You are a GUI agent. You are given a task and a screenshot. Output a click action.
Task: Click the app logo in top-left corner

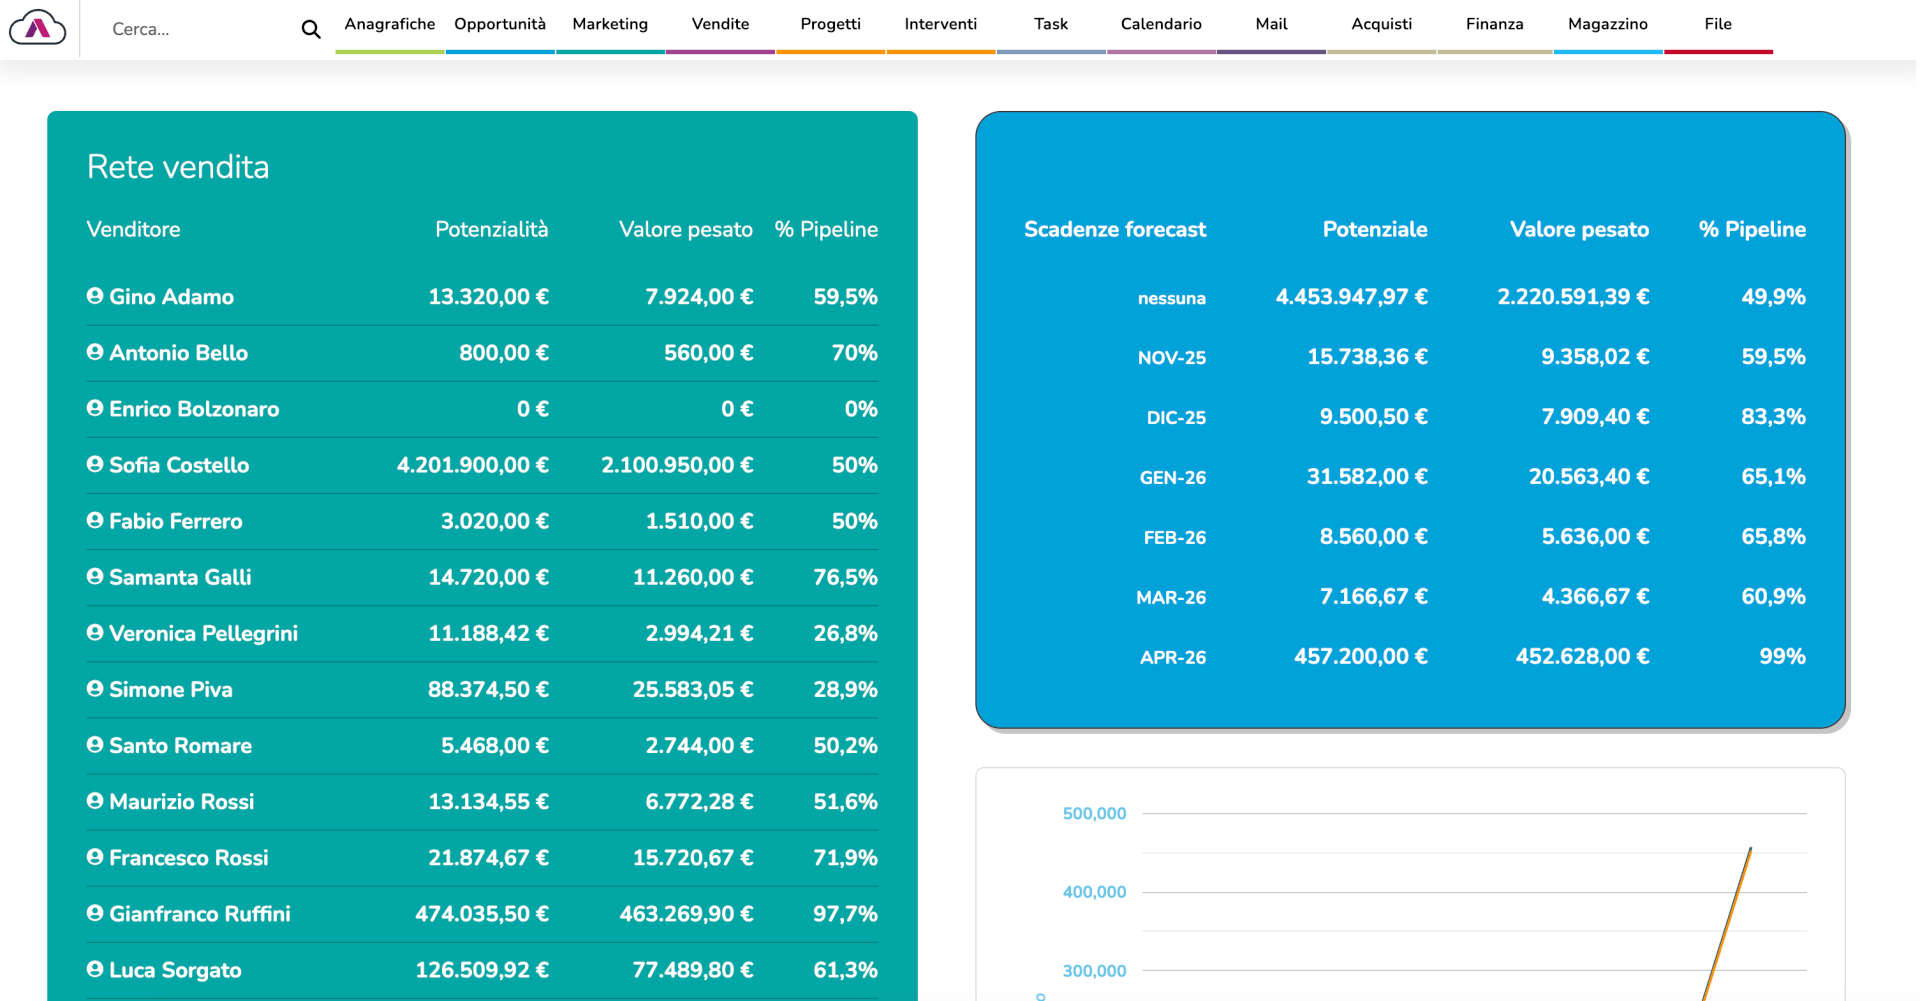[38, 28]
